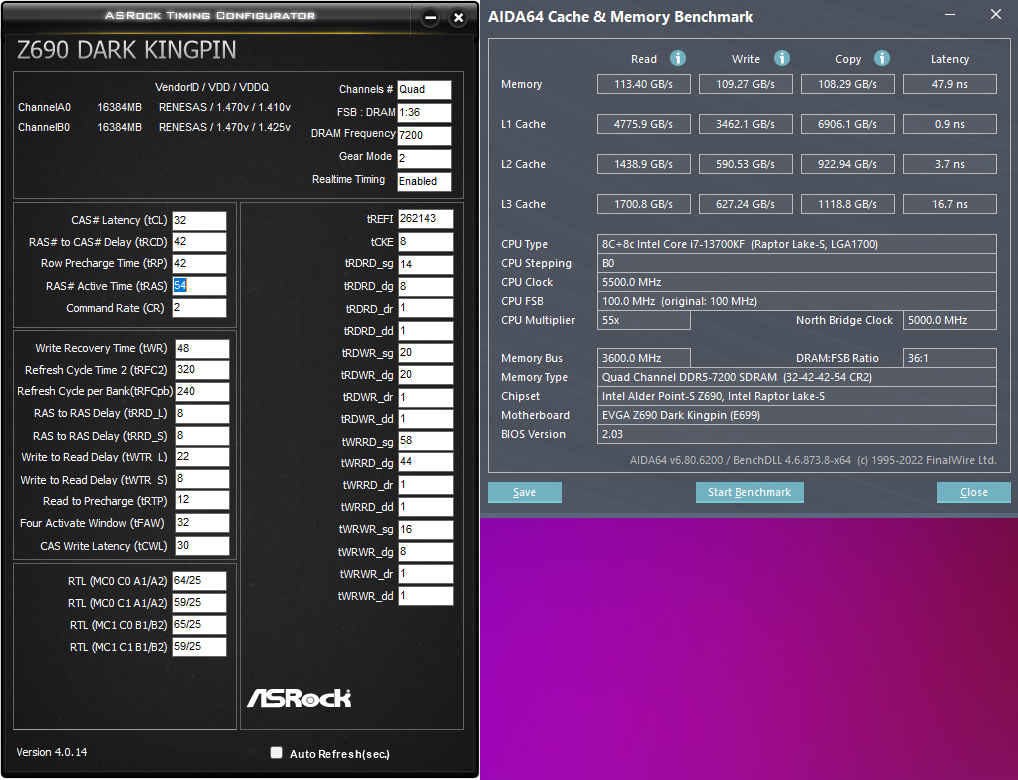Click the RTL MC1 C0 B1/B2 field
The width and height of the screenshot is (1018, 780).
(x=199, y=625)
